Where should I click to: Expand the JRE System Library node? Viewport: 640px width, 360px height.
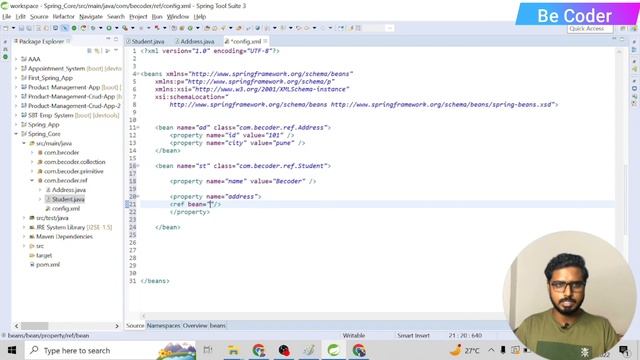click(24, 227)
